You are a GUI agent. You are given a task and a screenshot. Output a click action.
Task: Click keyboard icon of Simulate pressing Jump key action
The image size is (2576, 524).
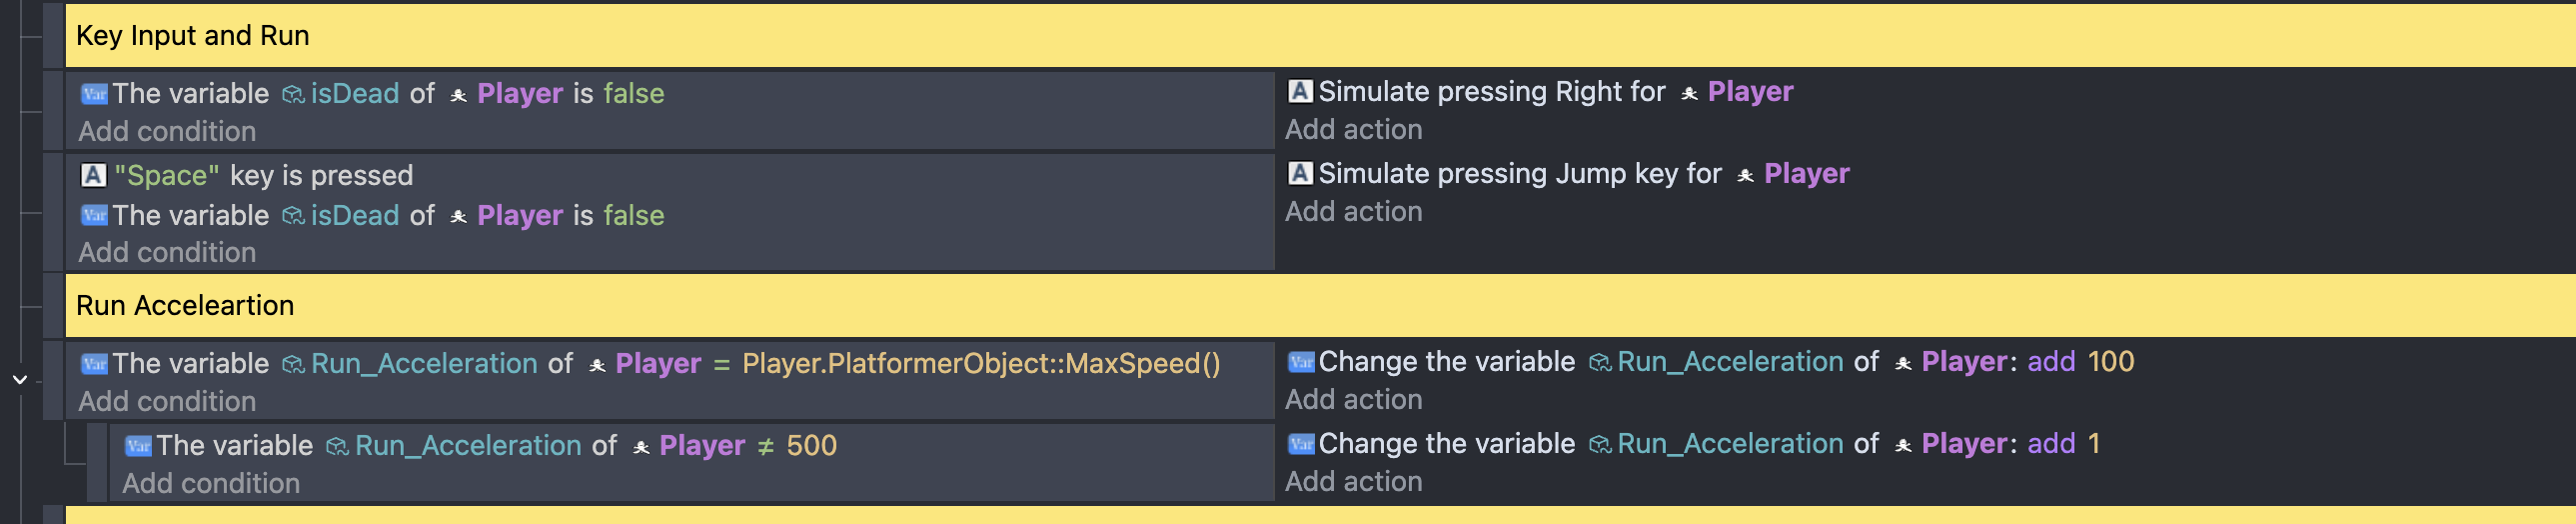(1299, 174)
